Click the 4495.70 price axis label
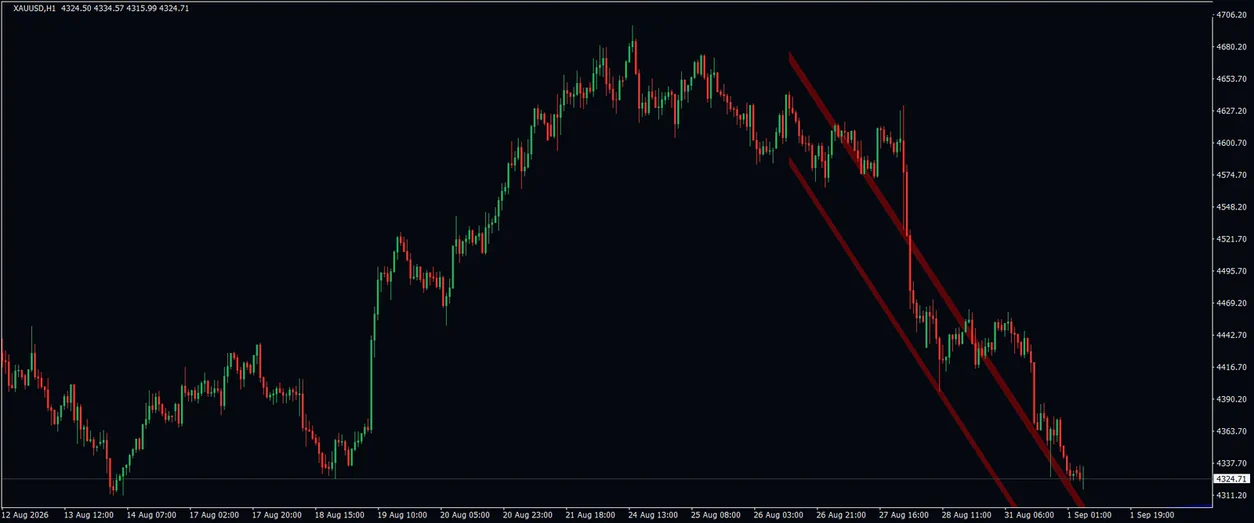This screenshot has width=1254, height=523. (x=1231, y=271)
